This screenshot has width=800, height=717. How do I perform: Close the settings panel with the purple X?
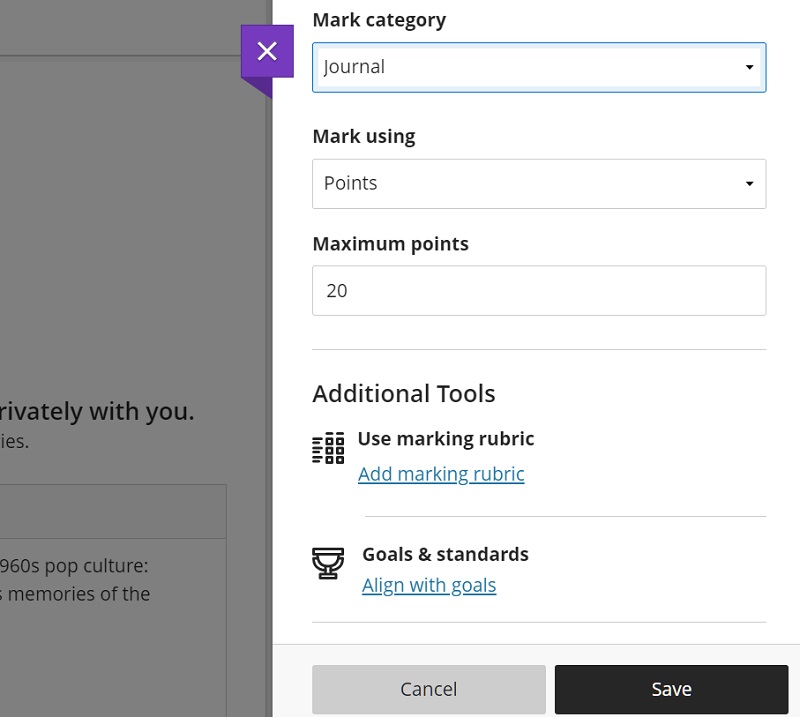pyautogui.click(x=267, y=52)
